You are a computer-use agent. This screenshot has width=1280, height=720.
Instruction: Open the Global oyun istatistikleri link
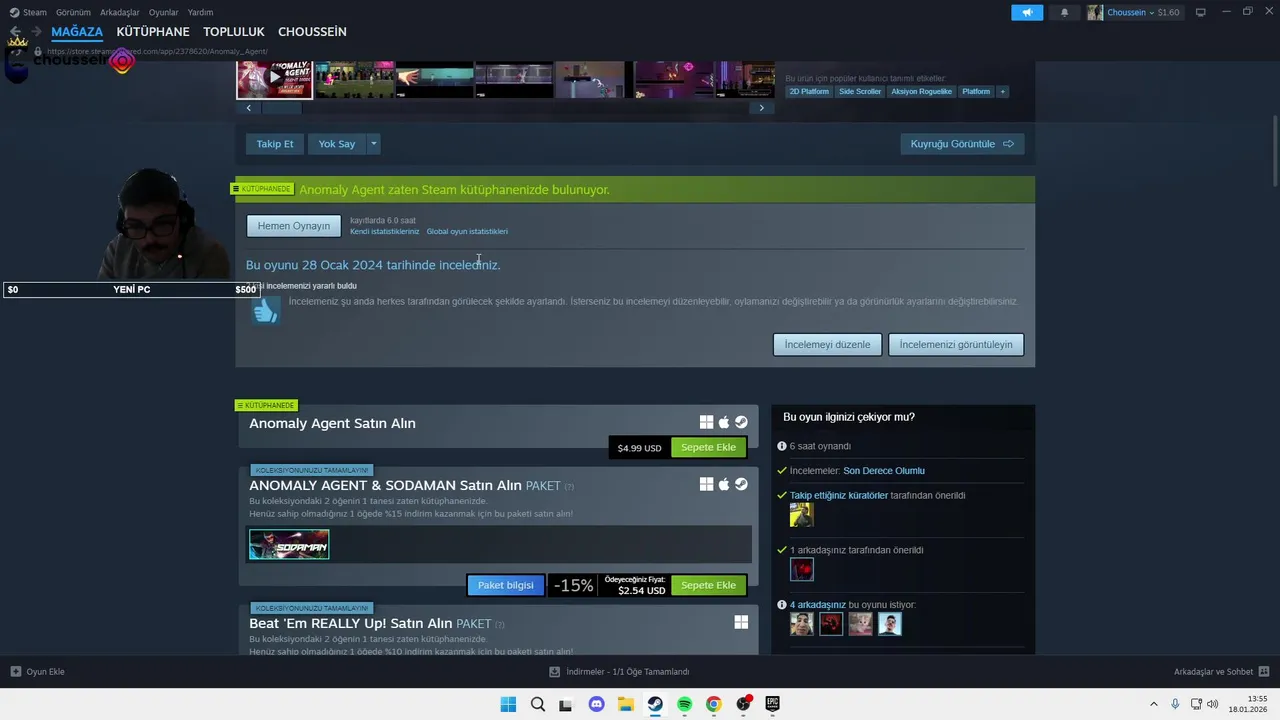tap(467, 231)
